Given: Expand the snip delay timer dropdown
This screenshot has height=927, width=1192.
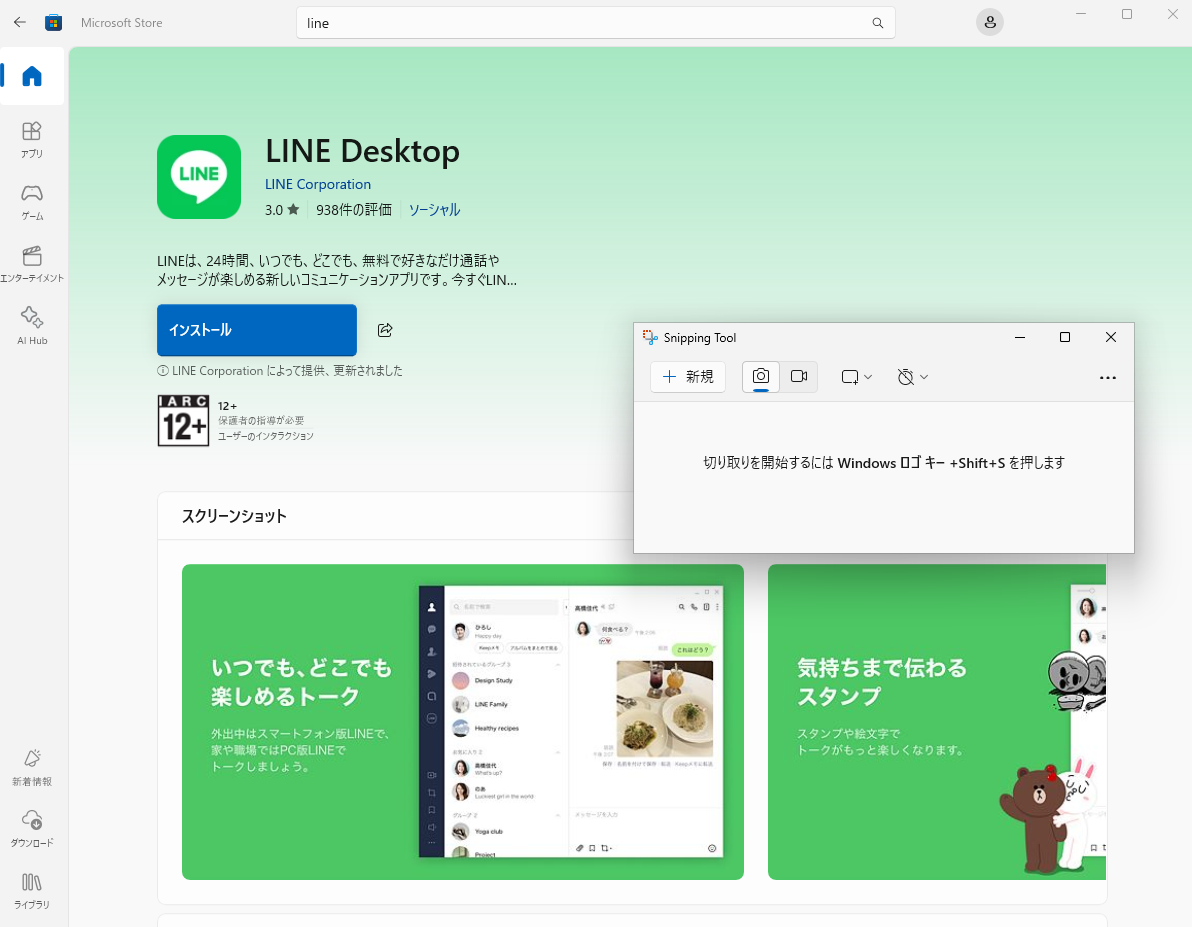Looking at the screenshot, I should coord(912,377).
